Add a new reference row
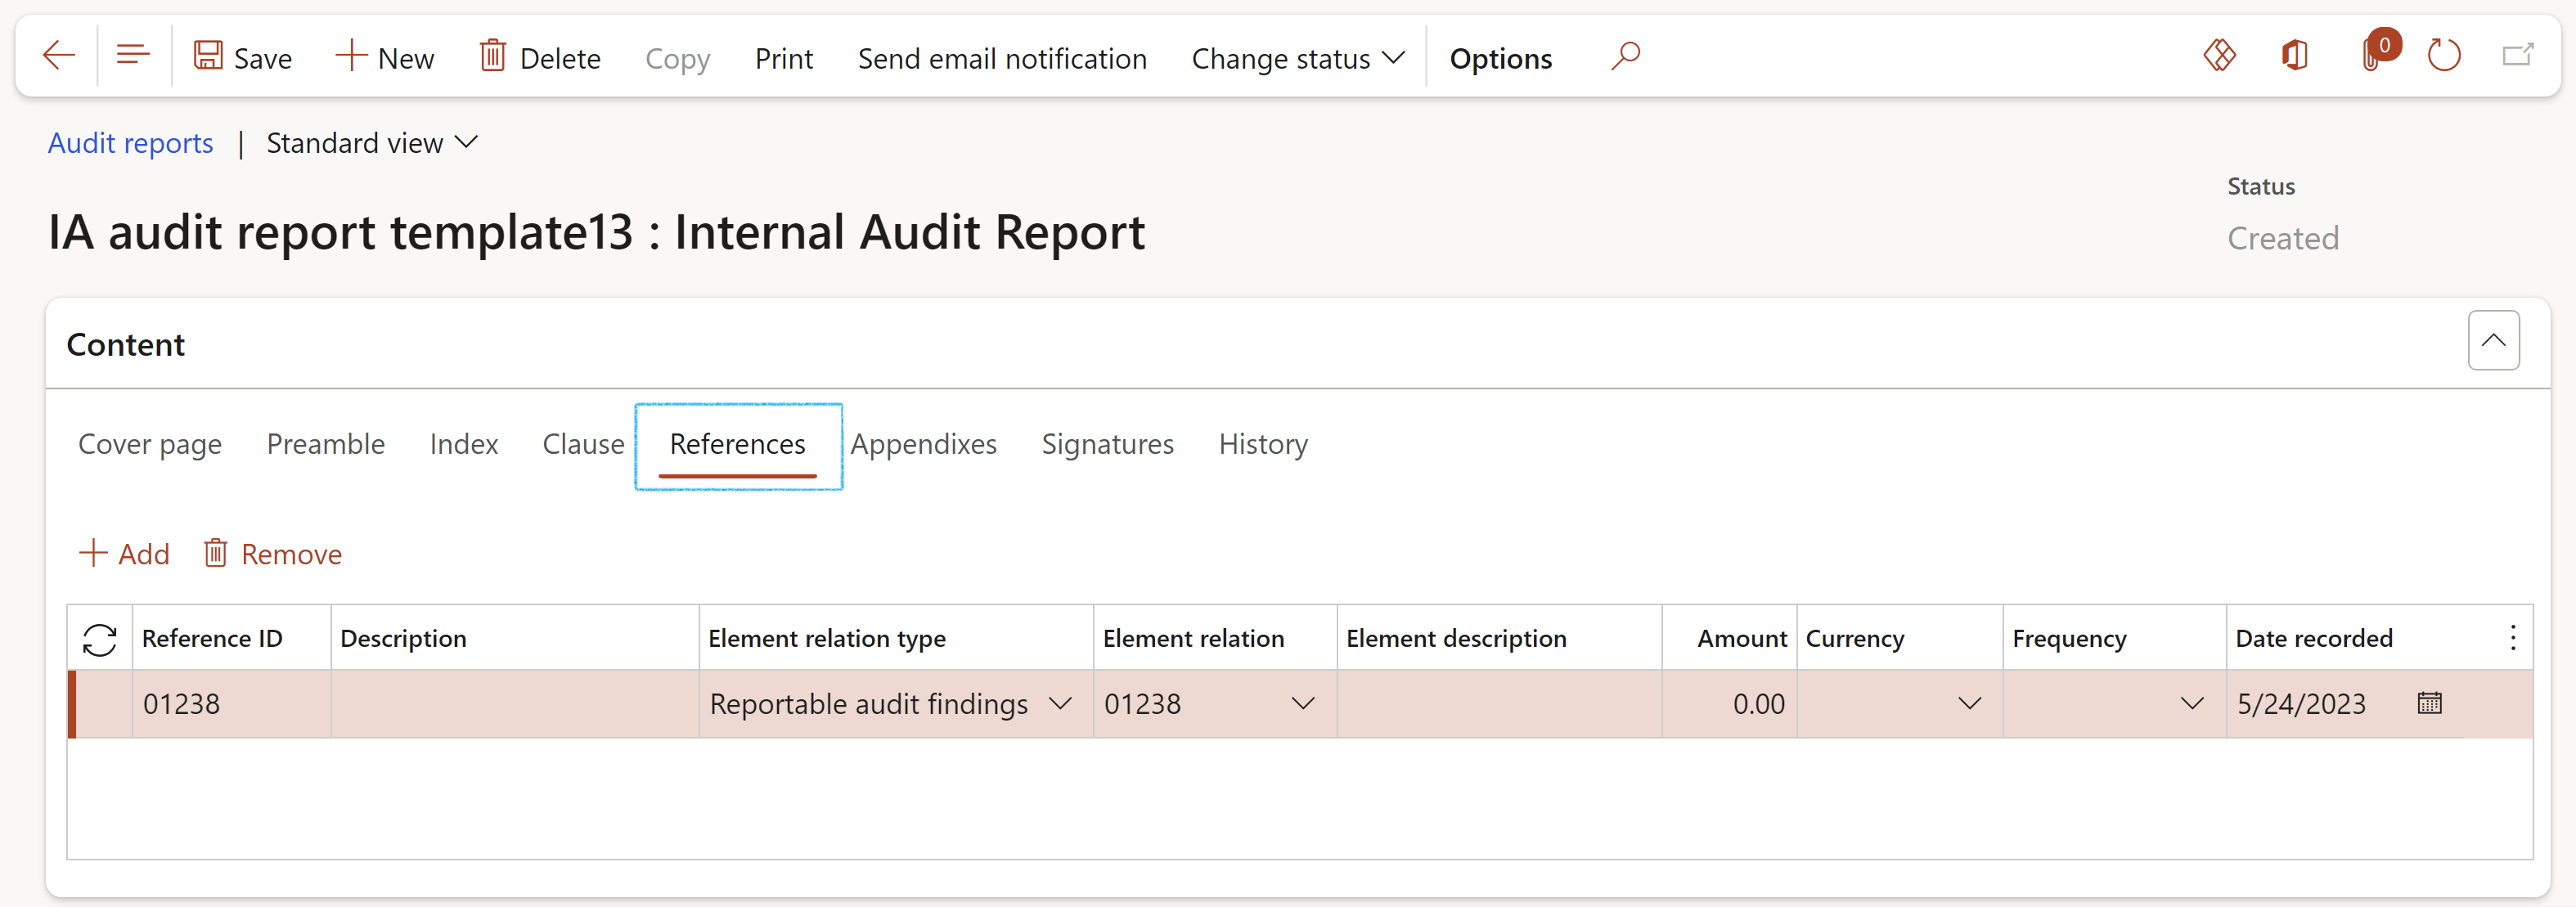Image resolution: width=2576 pixels, height=907 pixels. coord(124,554)
